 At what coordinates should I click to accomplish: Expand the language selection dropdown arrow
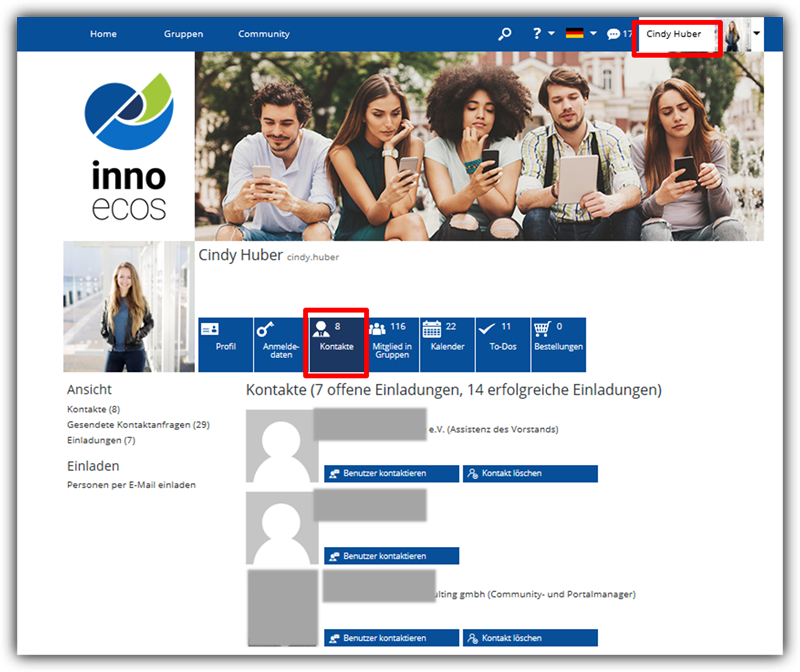coord(592,34)
